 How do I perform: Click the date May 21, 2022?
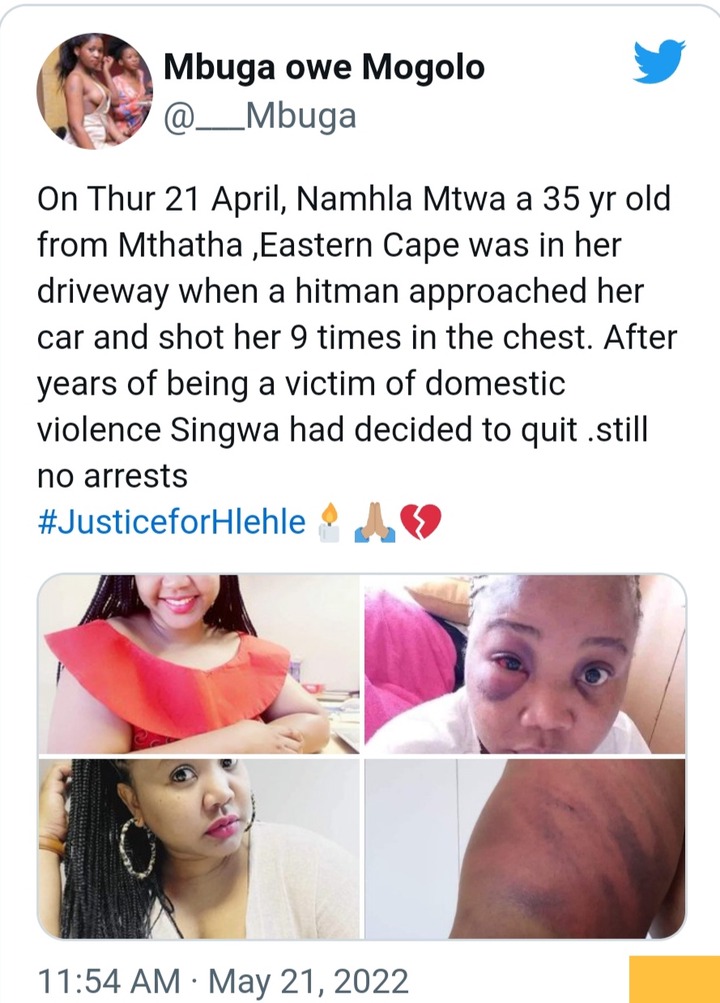pos(309,981)
